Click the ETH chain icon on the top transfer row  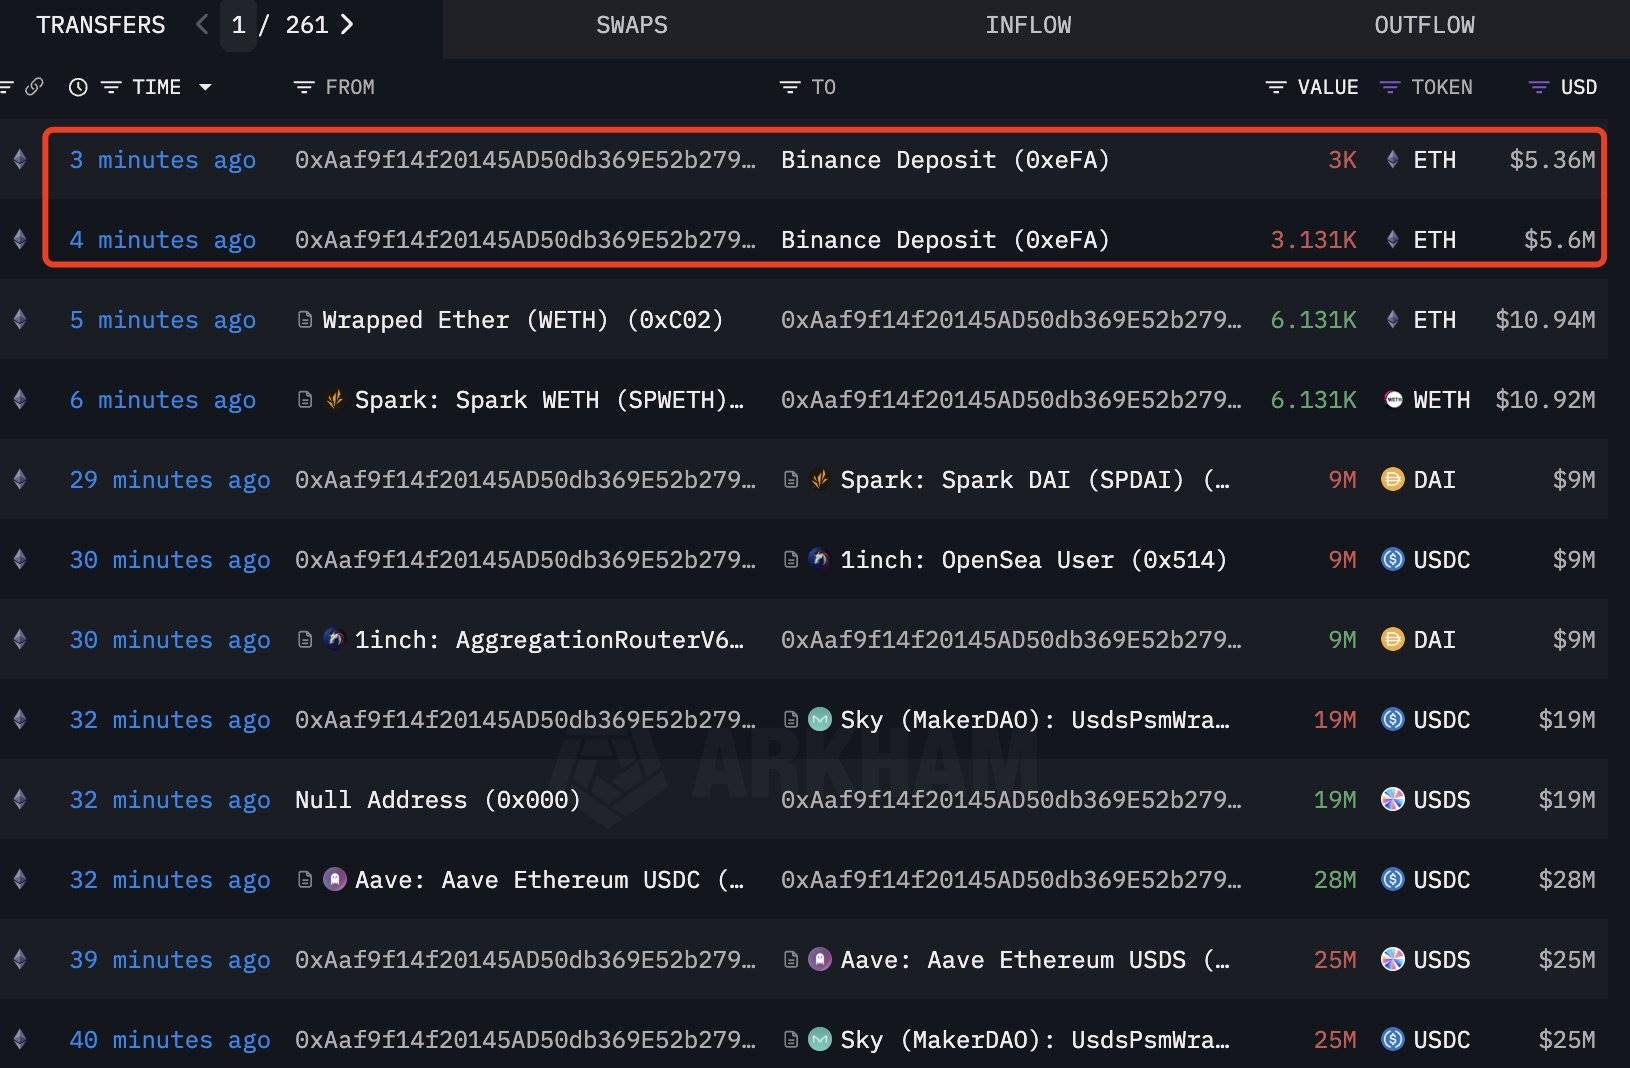(x=20, y=160)
